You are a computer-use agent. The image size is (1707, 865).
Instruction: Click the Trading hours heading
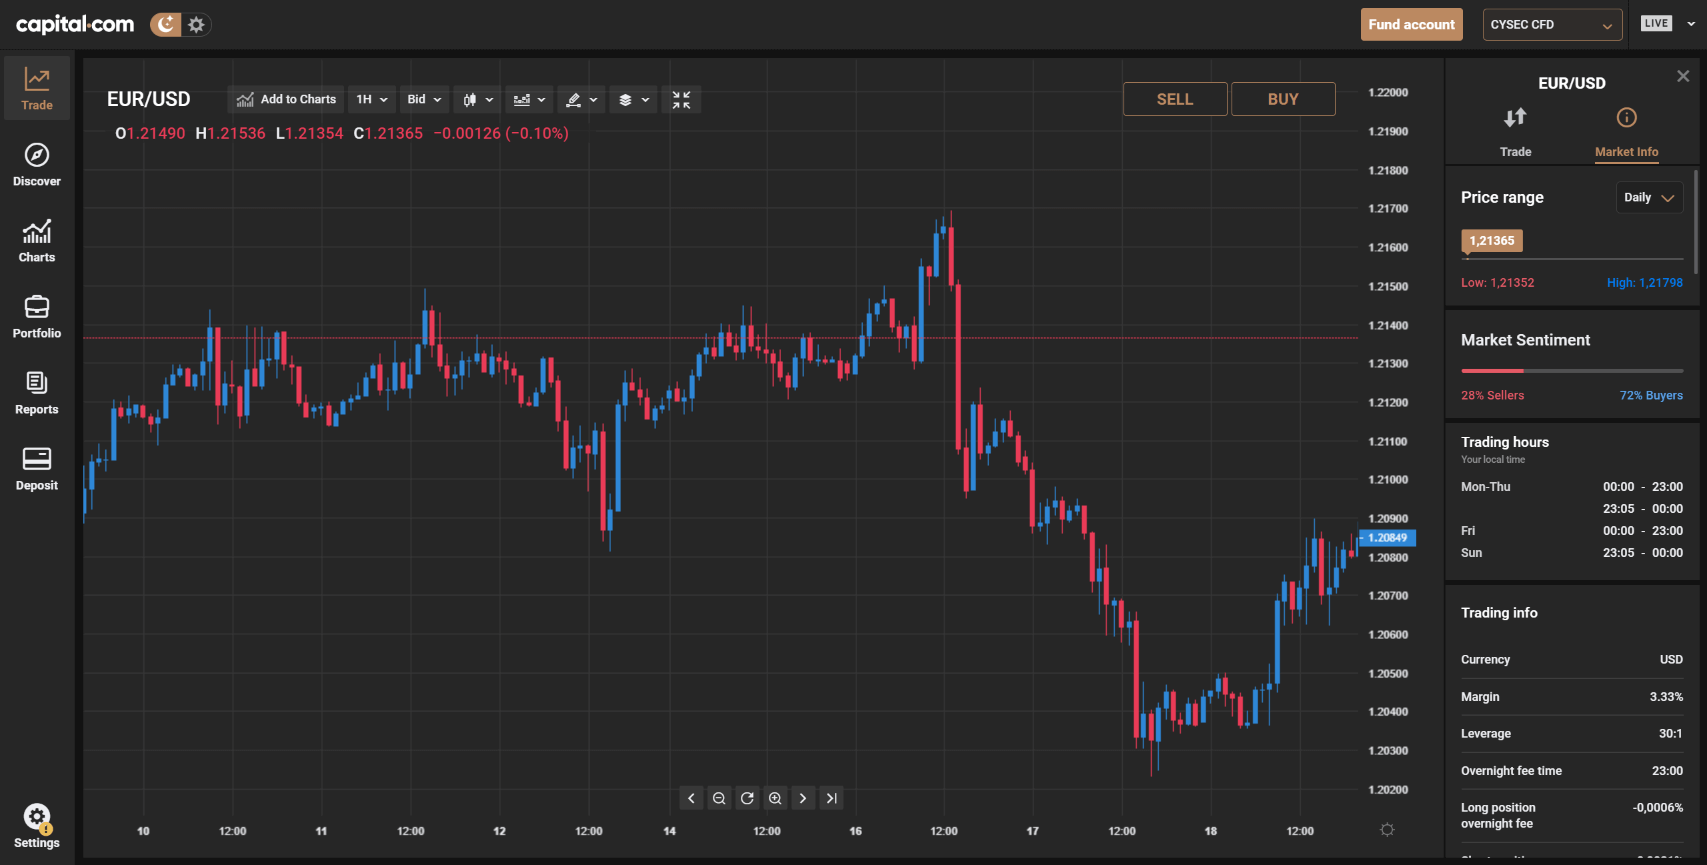[1504, 442]
